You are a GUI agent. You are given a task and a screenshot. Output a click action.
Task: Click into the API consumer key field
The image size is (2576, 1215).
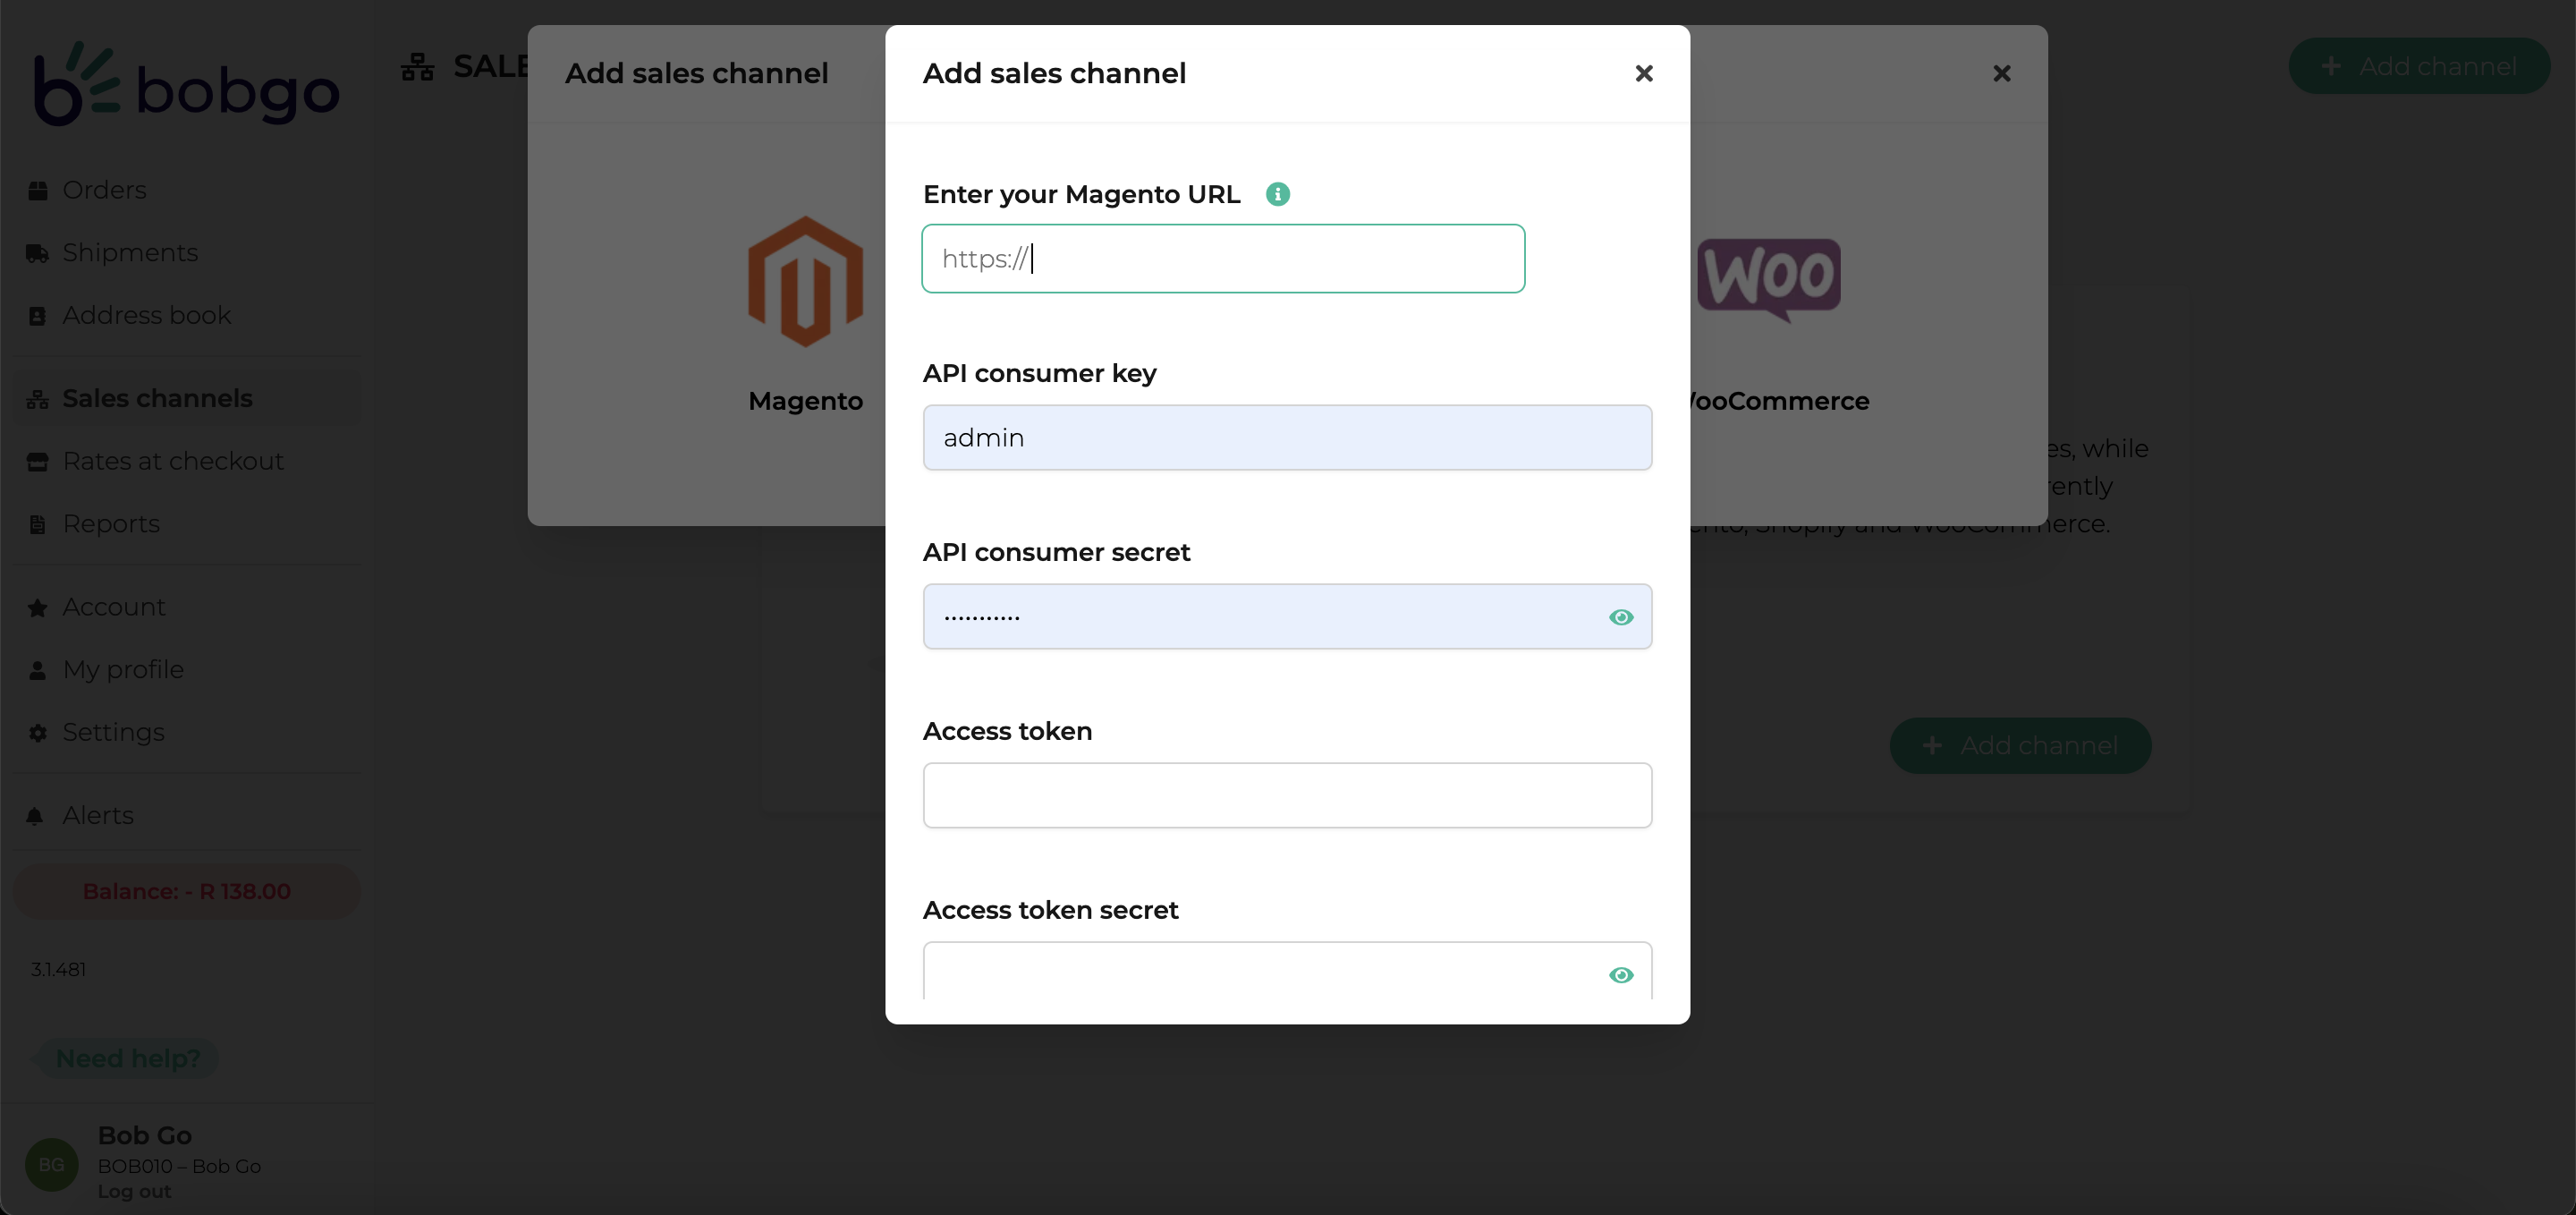[1287, 438]
